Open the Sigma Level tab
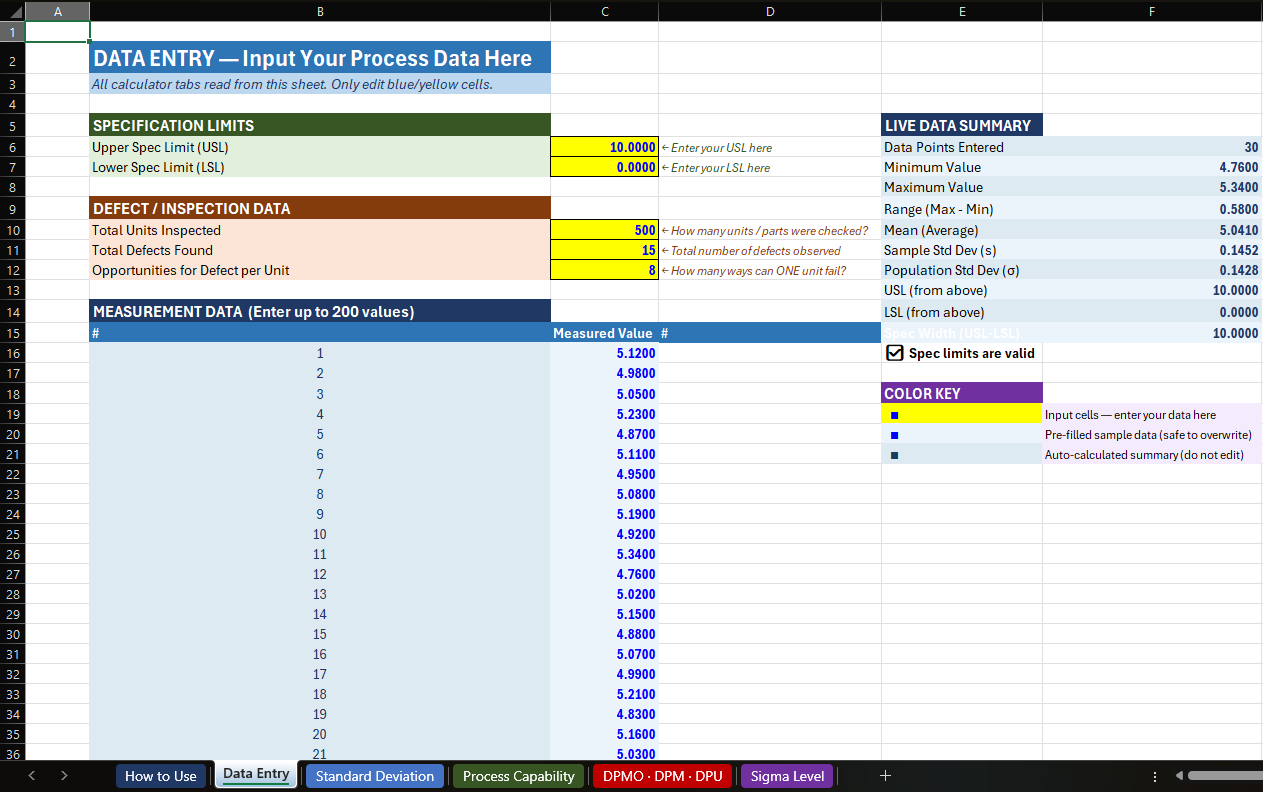 tap(787, 775)
